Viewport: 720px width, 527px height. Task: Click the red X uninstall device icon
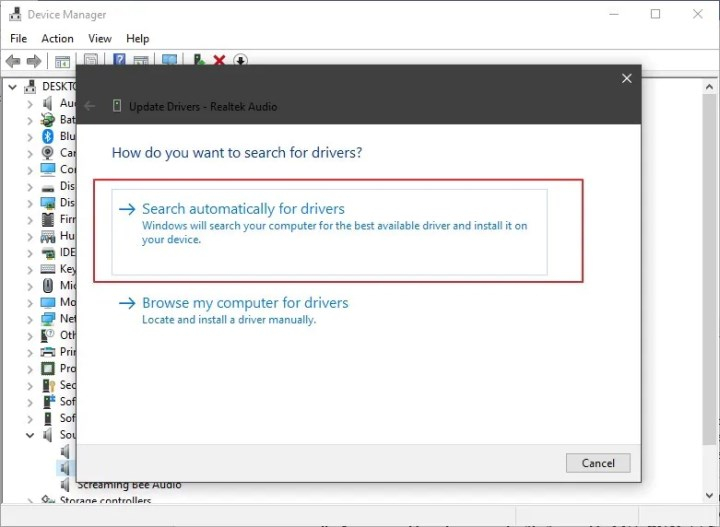tap(219, 61)
